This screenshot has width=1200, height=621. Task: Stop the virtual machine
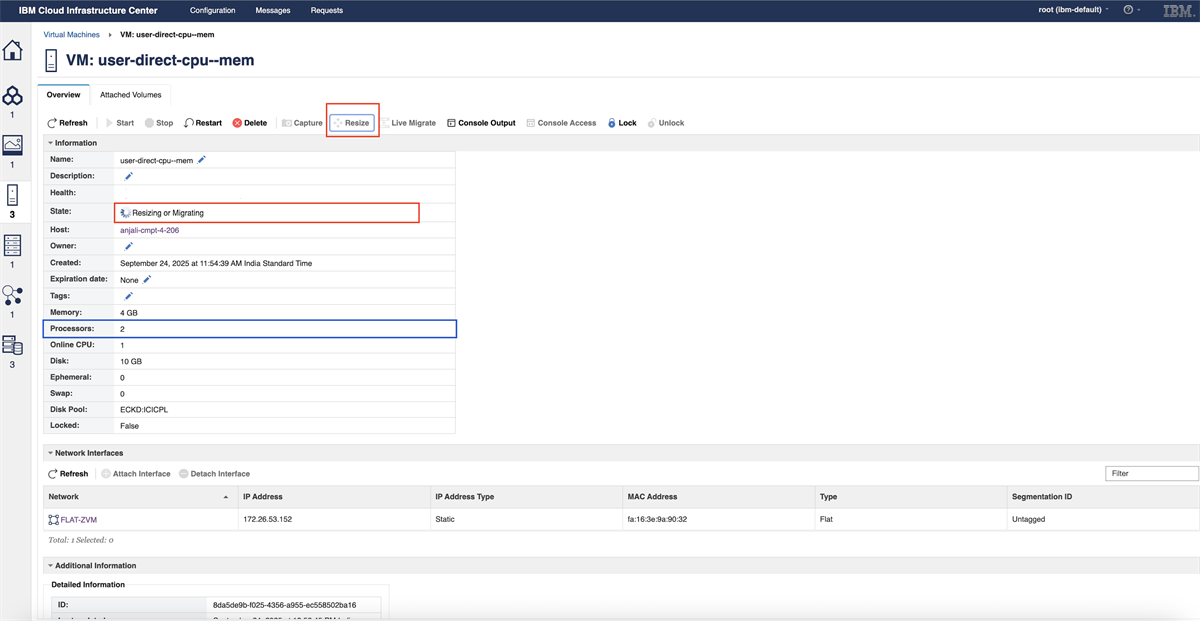point(159,123)
